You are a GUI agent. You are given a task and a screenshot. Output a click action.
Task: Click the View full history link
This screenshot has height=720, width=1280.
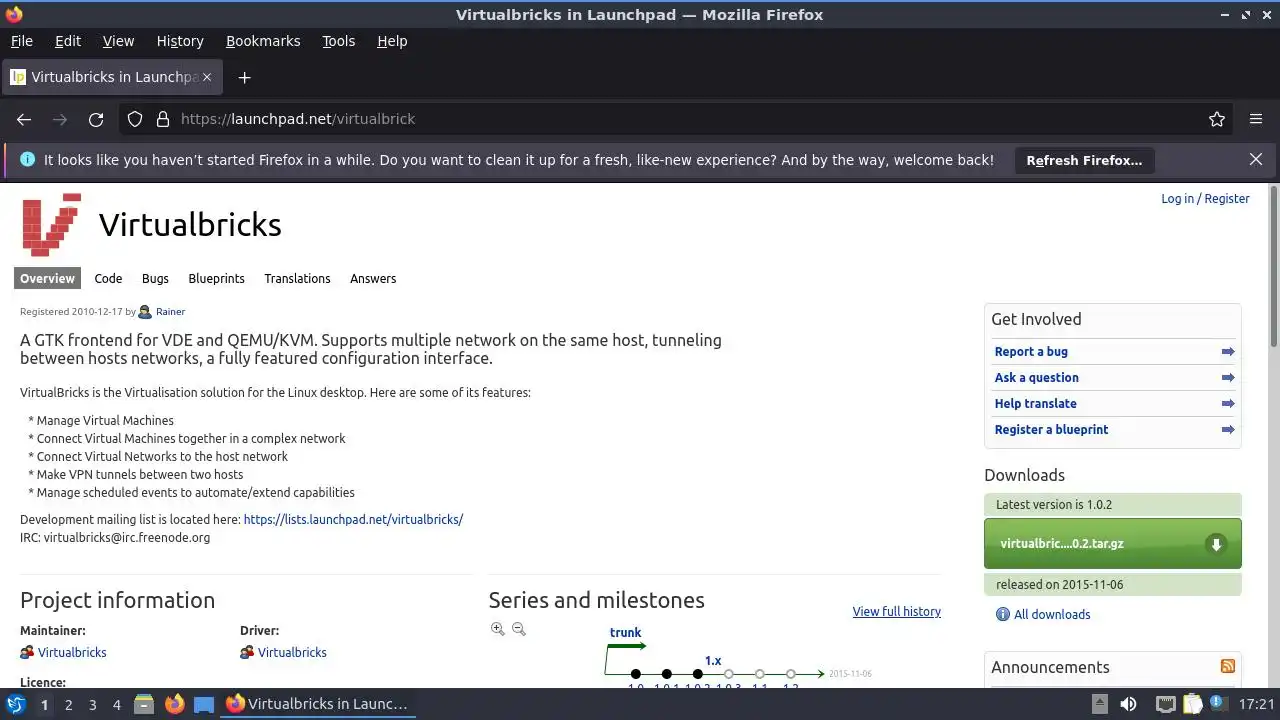point(897,612)
